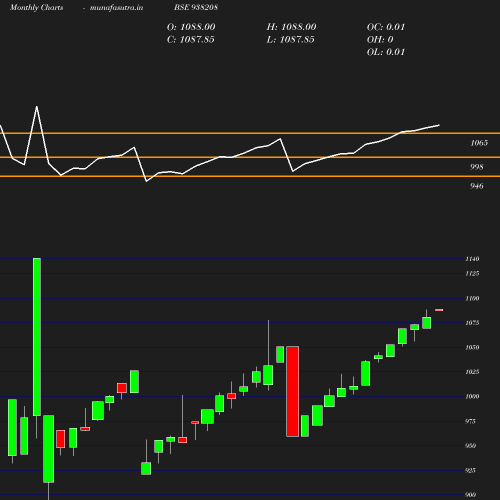Click the '1075' price axis label
This screenshot has width=500, height=500.
pos(472,323)
